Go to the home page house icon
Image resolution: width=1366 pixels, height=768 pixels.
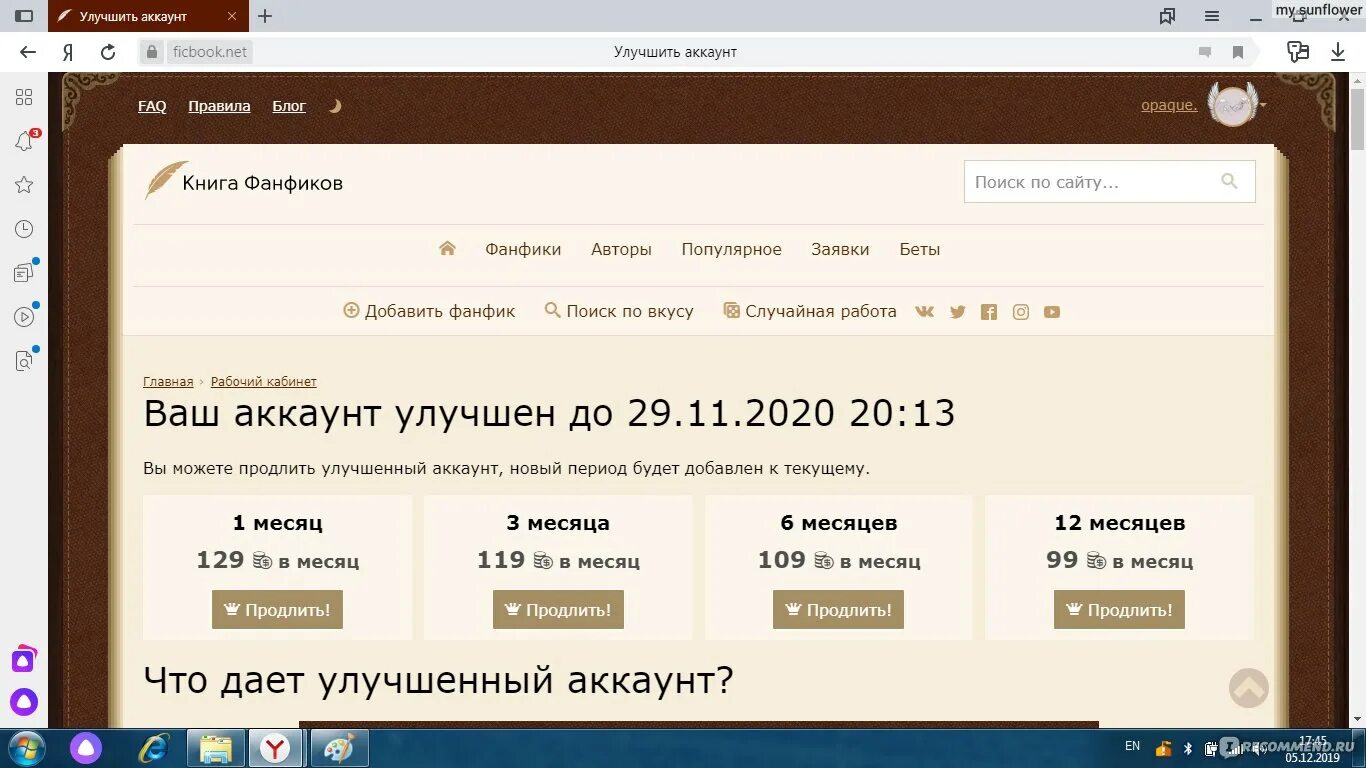tap(447, 249)
